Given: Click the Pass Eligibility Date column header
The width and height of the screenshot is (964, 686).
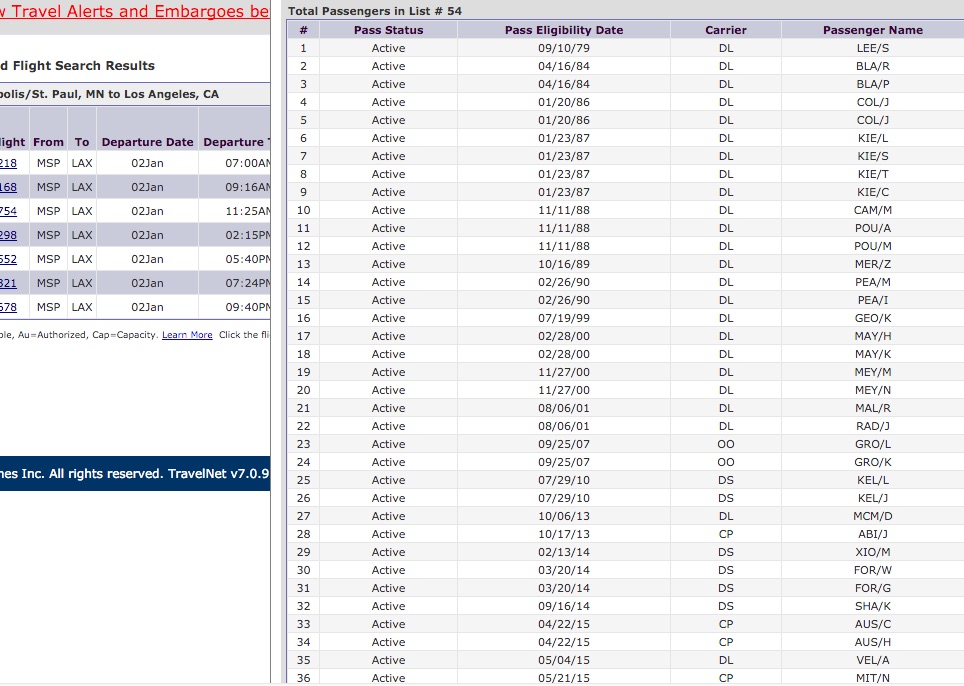Looking at the screenshot, I should point(563,30).
